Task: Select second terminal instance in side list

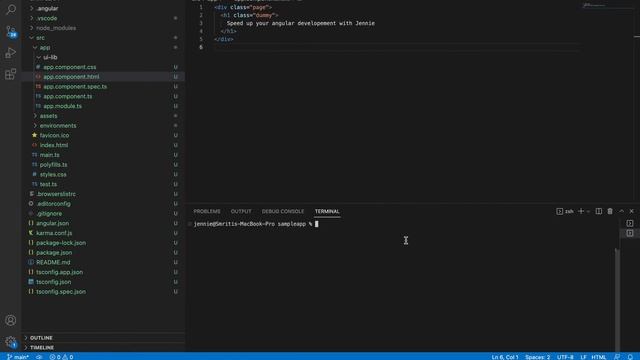Action: [630, 233]
